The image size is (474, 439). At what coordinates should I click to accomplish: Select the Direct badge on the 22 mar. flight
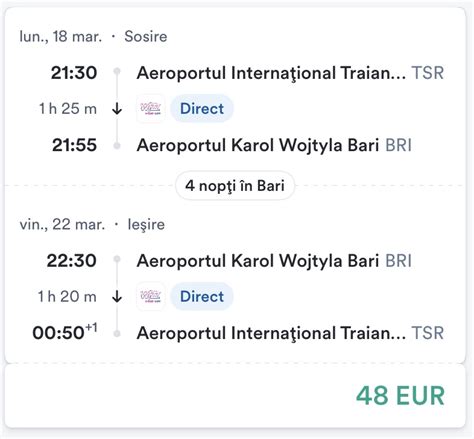(x=202, y=296)
